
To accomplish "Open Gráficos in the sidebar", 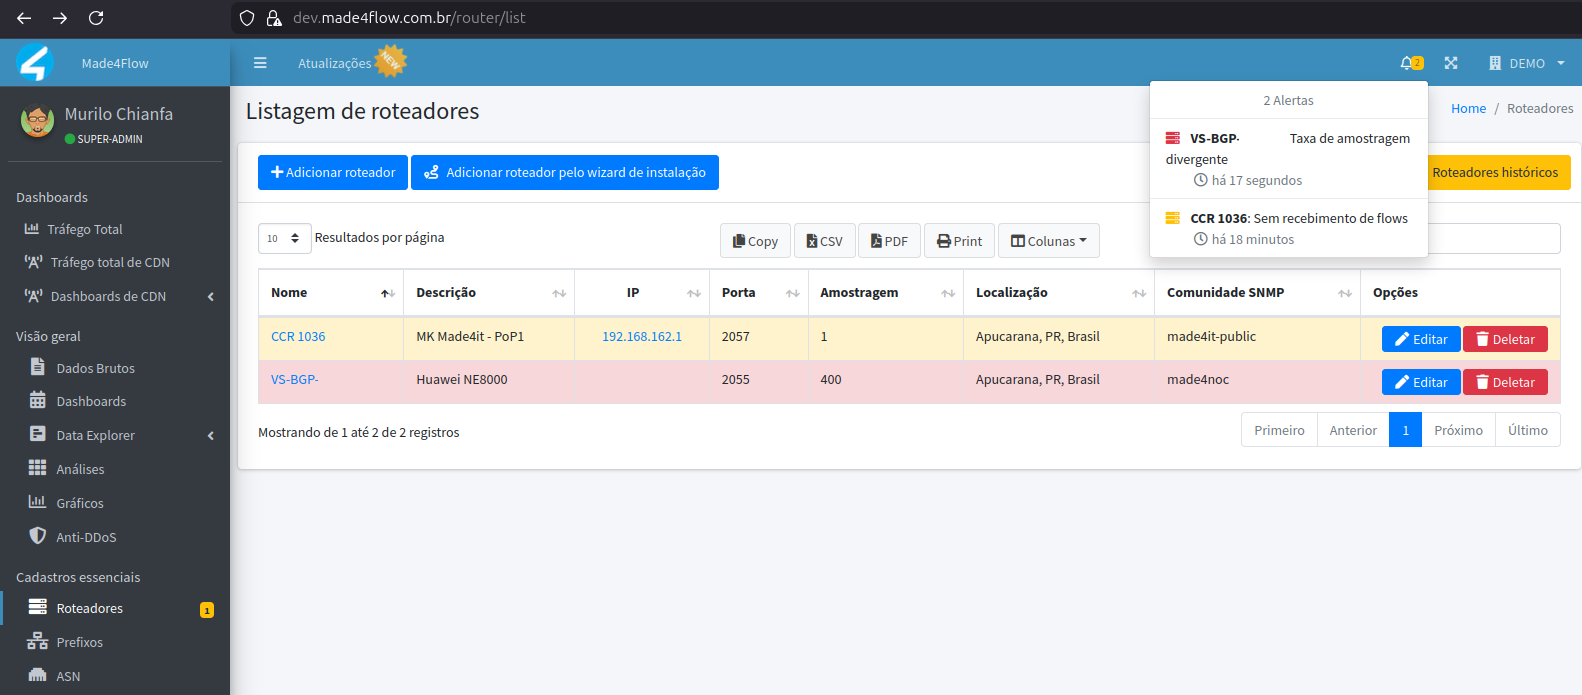I will [80, 503].
